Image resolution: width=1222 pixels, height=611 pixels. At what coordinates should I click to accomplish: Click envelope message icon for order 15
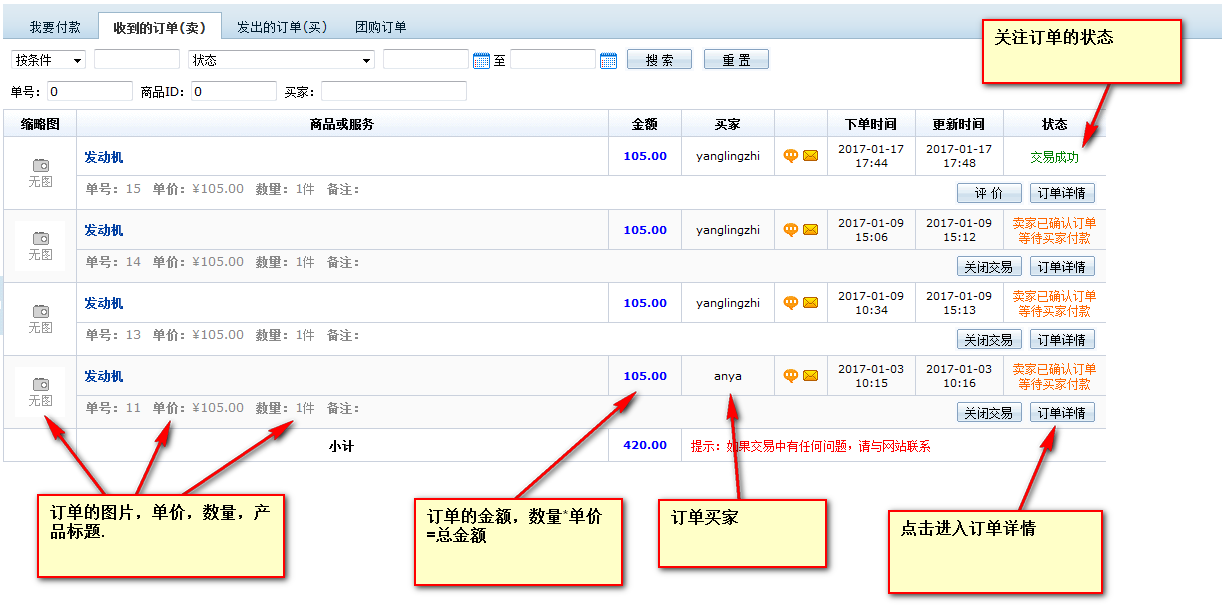pyautogui.click(x=810, y=156)
